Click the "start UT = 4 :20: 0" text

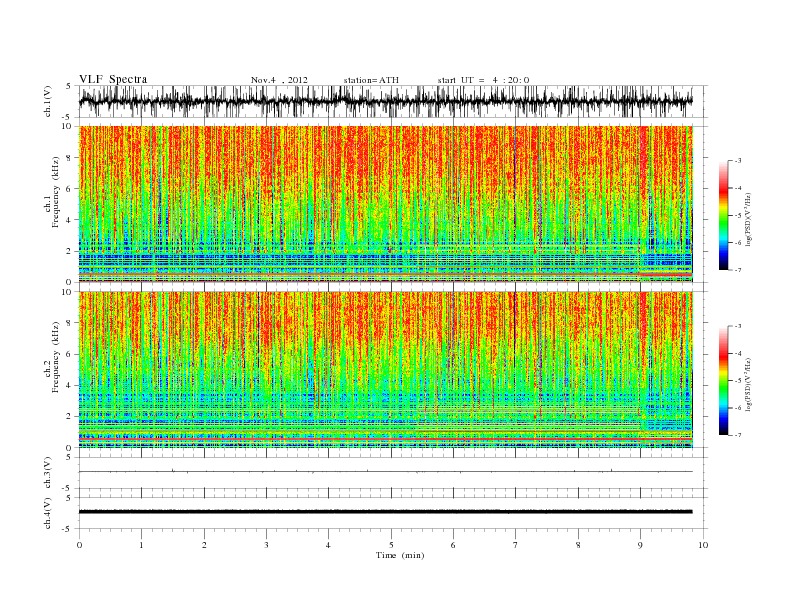coord(483,80)
